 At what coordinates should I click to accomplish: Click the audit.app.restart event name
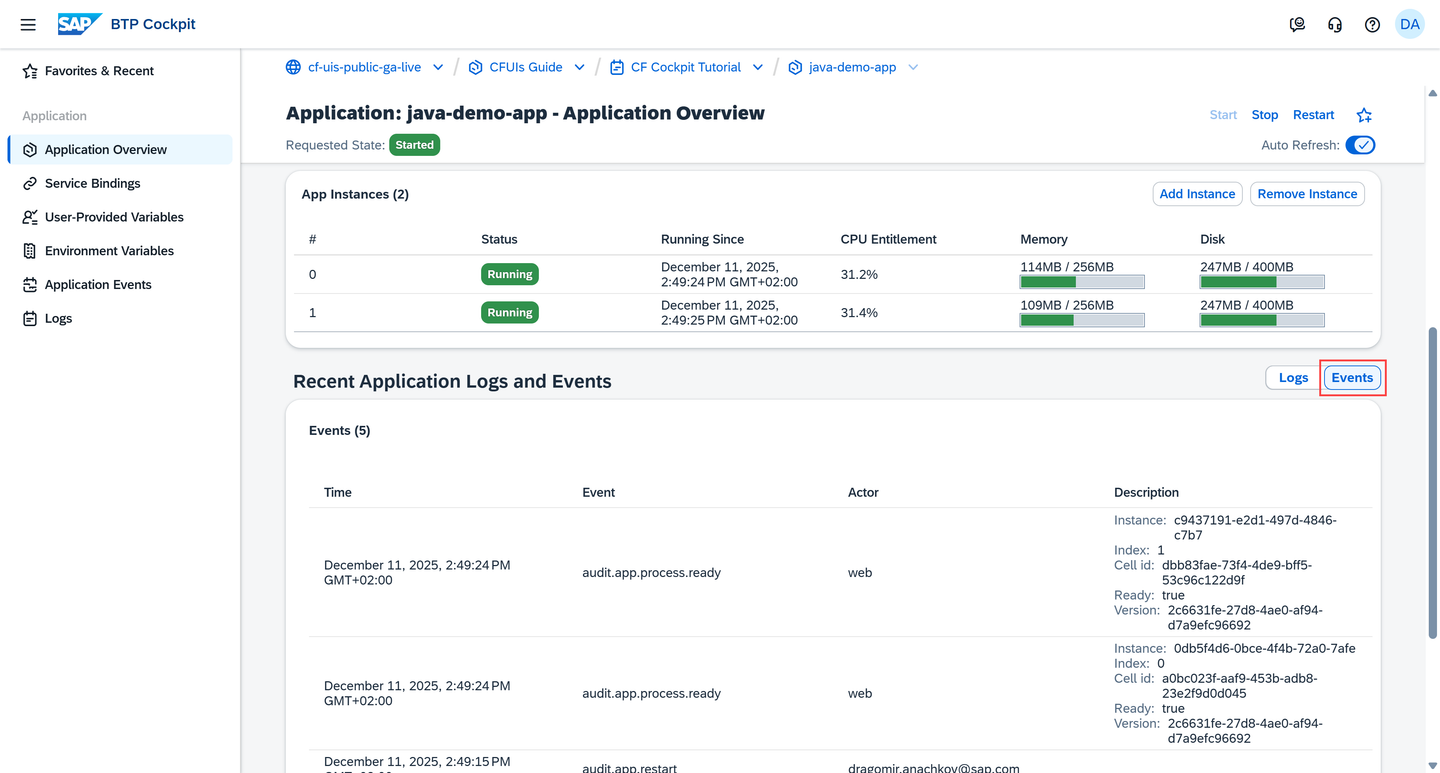(x=630, y=768)
